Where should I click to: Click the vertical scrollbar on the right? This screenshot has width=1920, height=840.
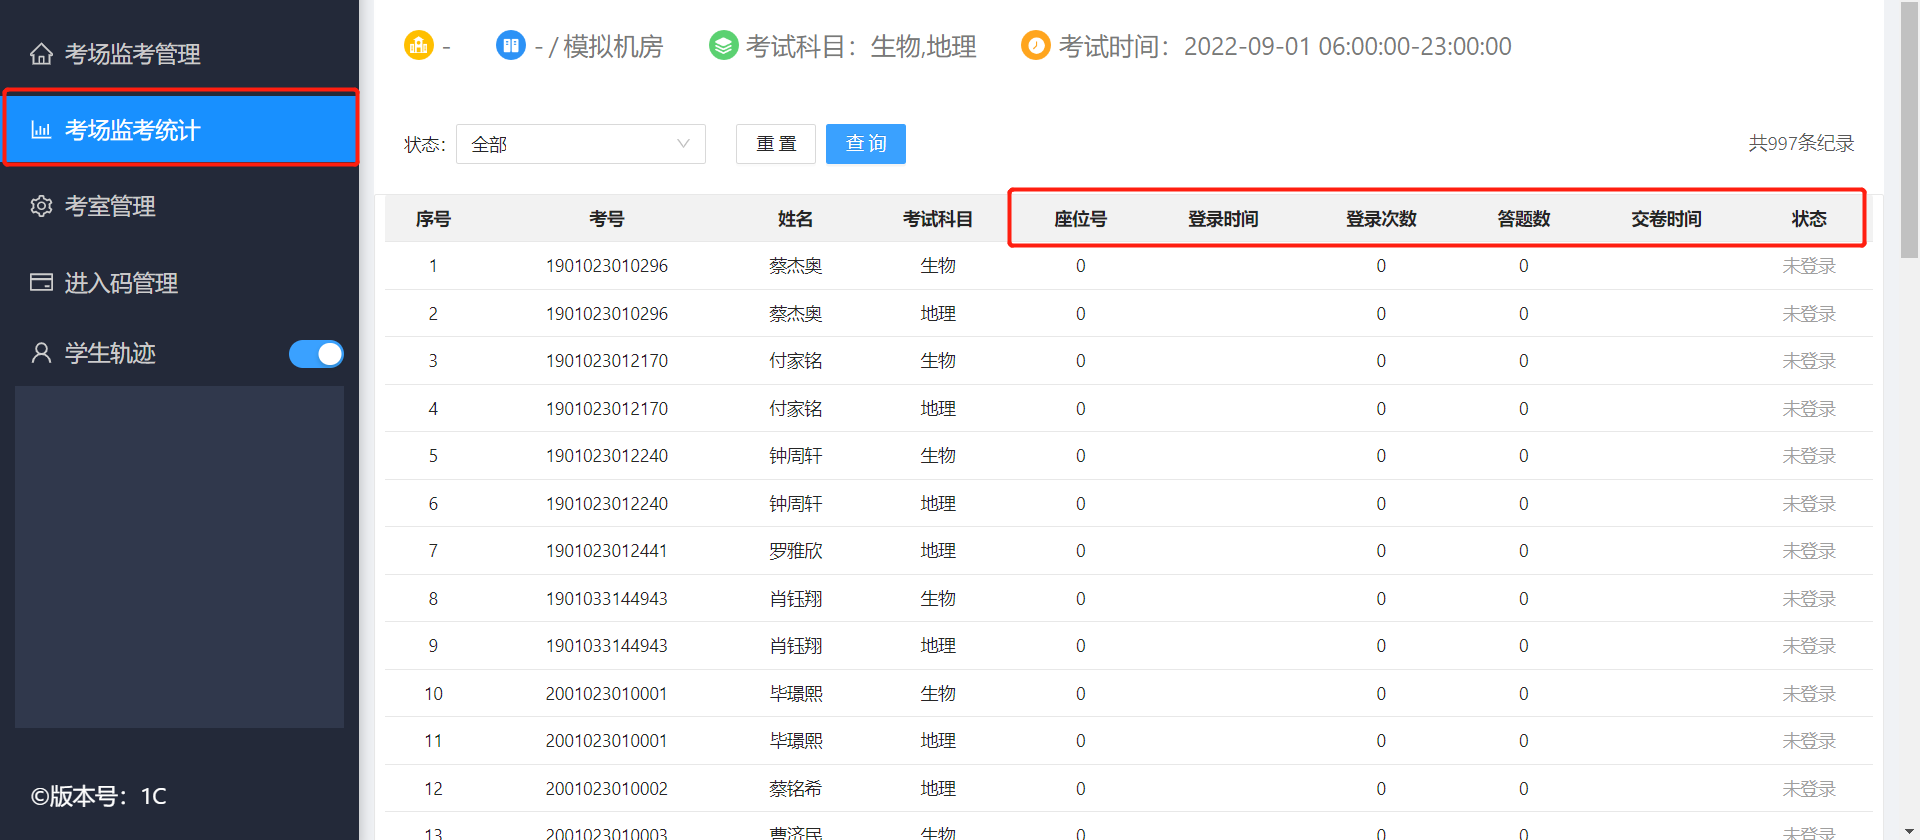[x=1908, y=130]
